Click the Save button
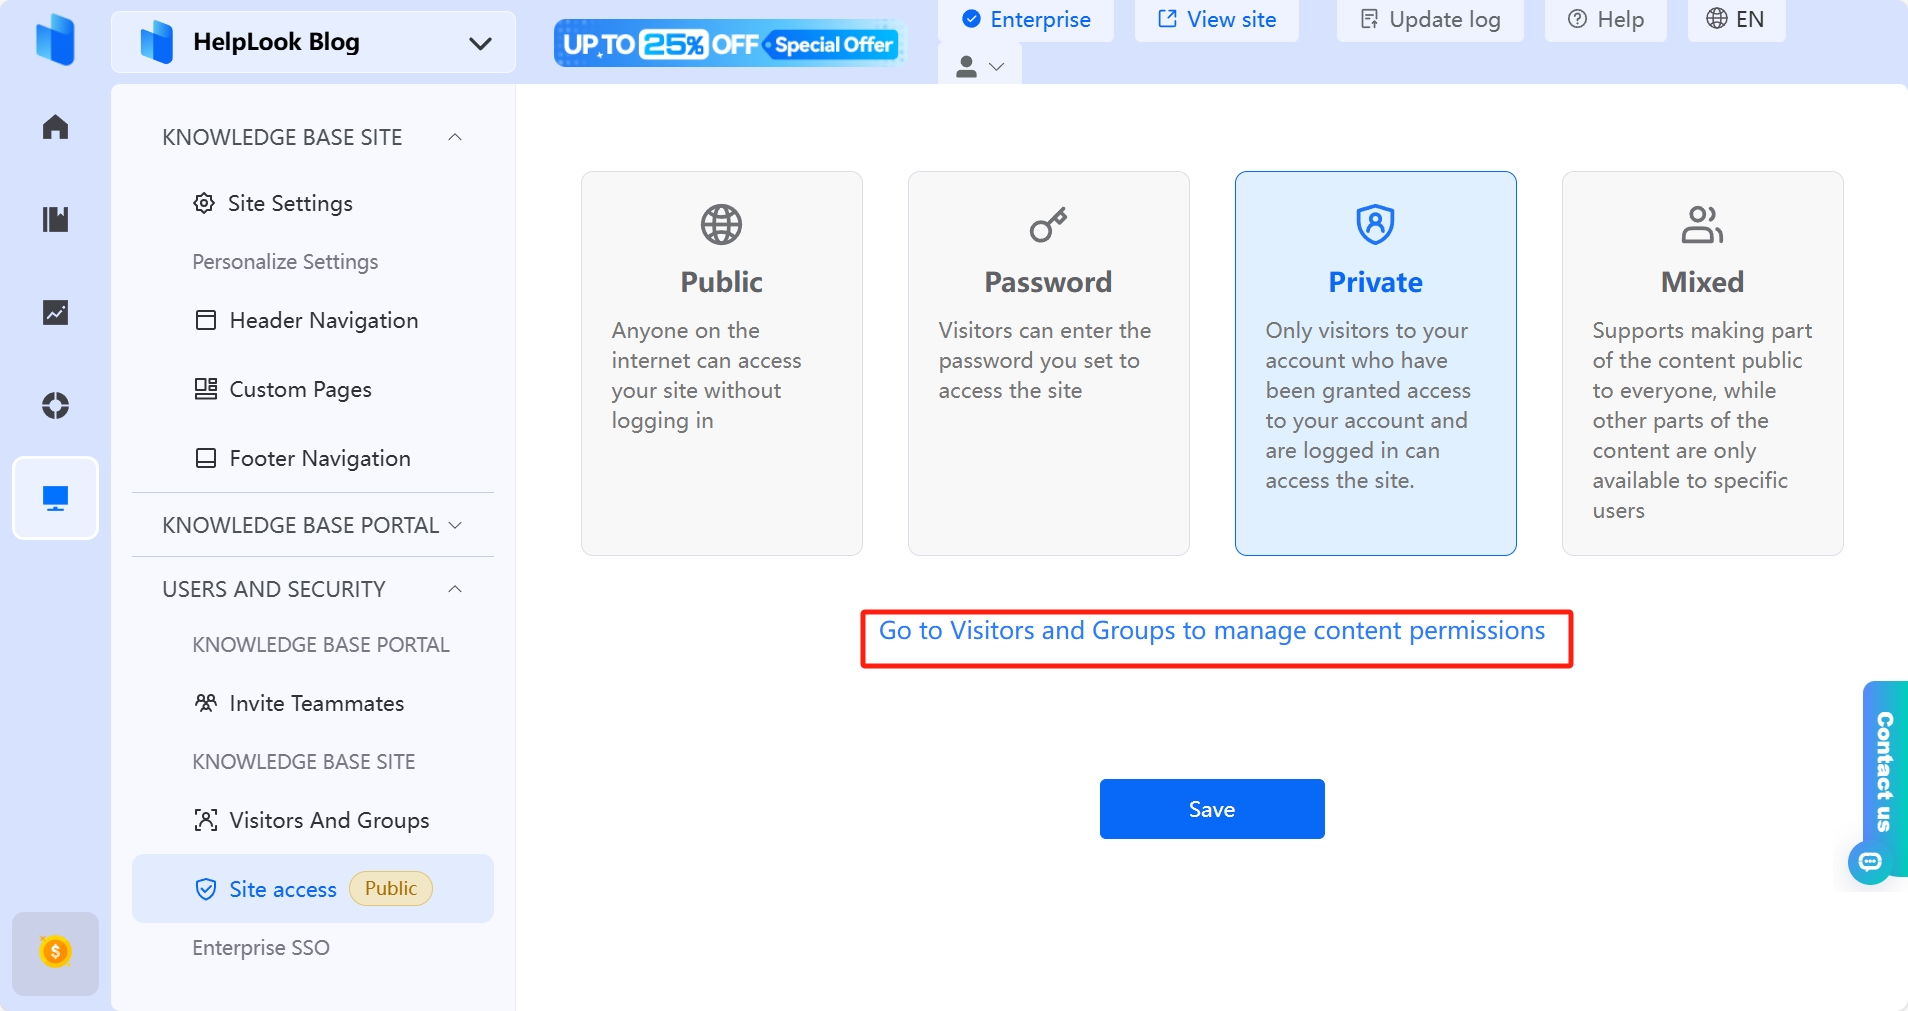1908x1011 pixels. tap(1211, 809)
